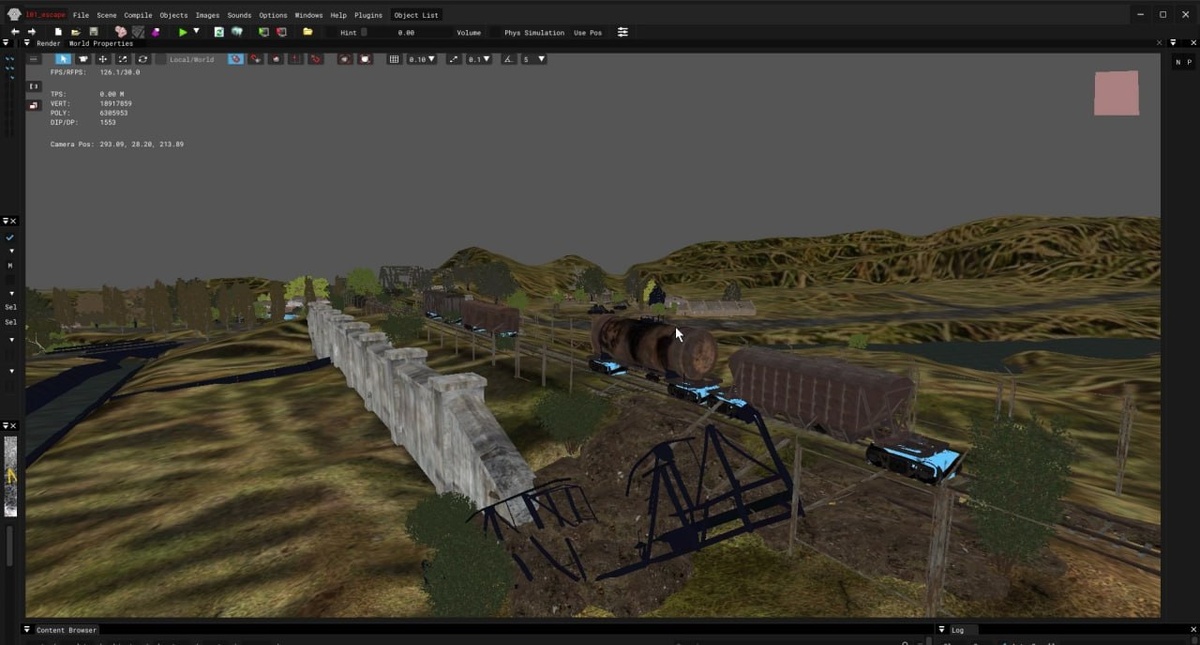Click the Use Pos button

(x=588, y=32)
